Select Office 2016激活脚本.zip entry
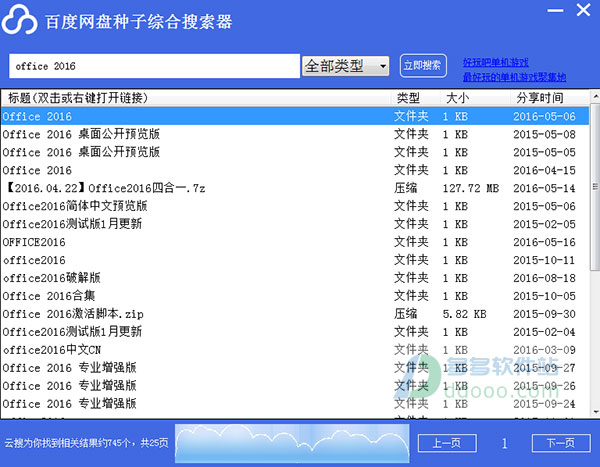 [x=295, y=314]
